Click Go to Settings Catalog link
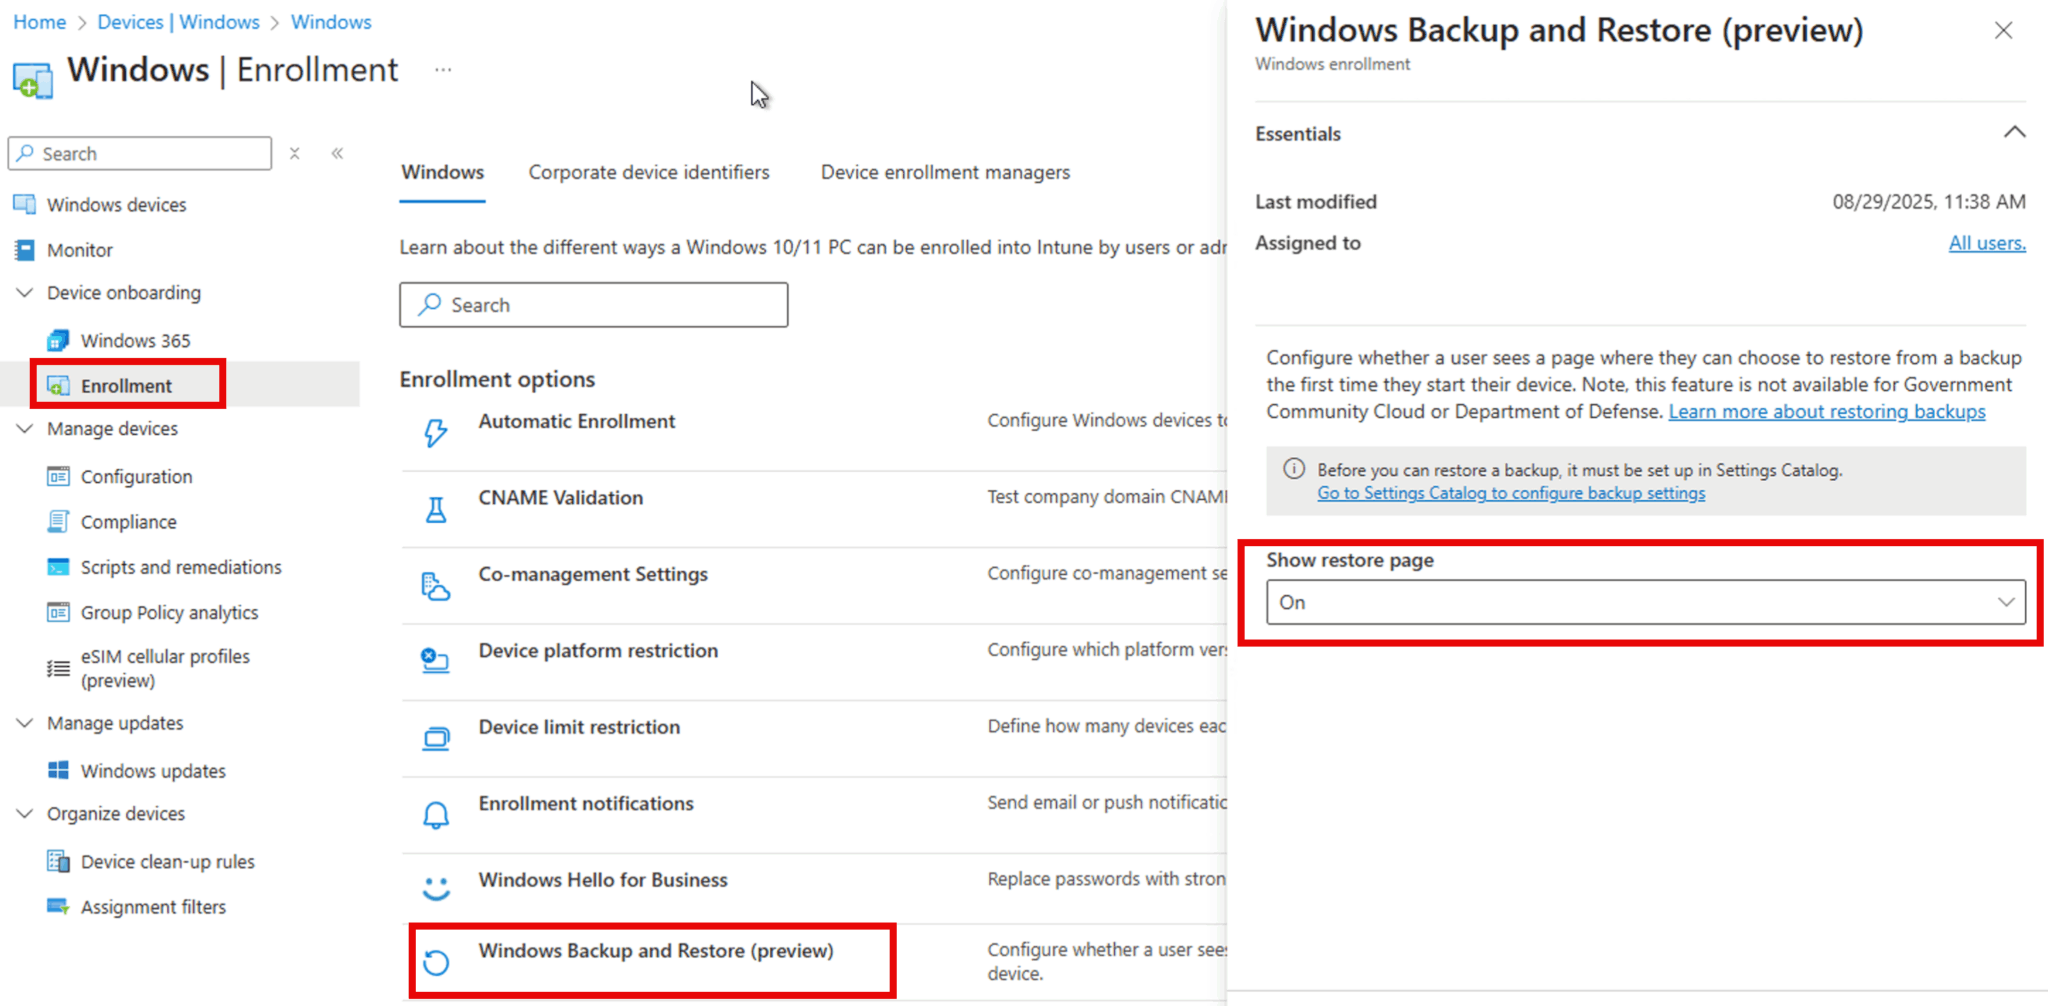2048x1006 pixels. pos(1511,493)
